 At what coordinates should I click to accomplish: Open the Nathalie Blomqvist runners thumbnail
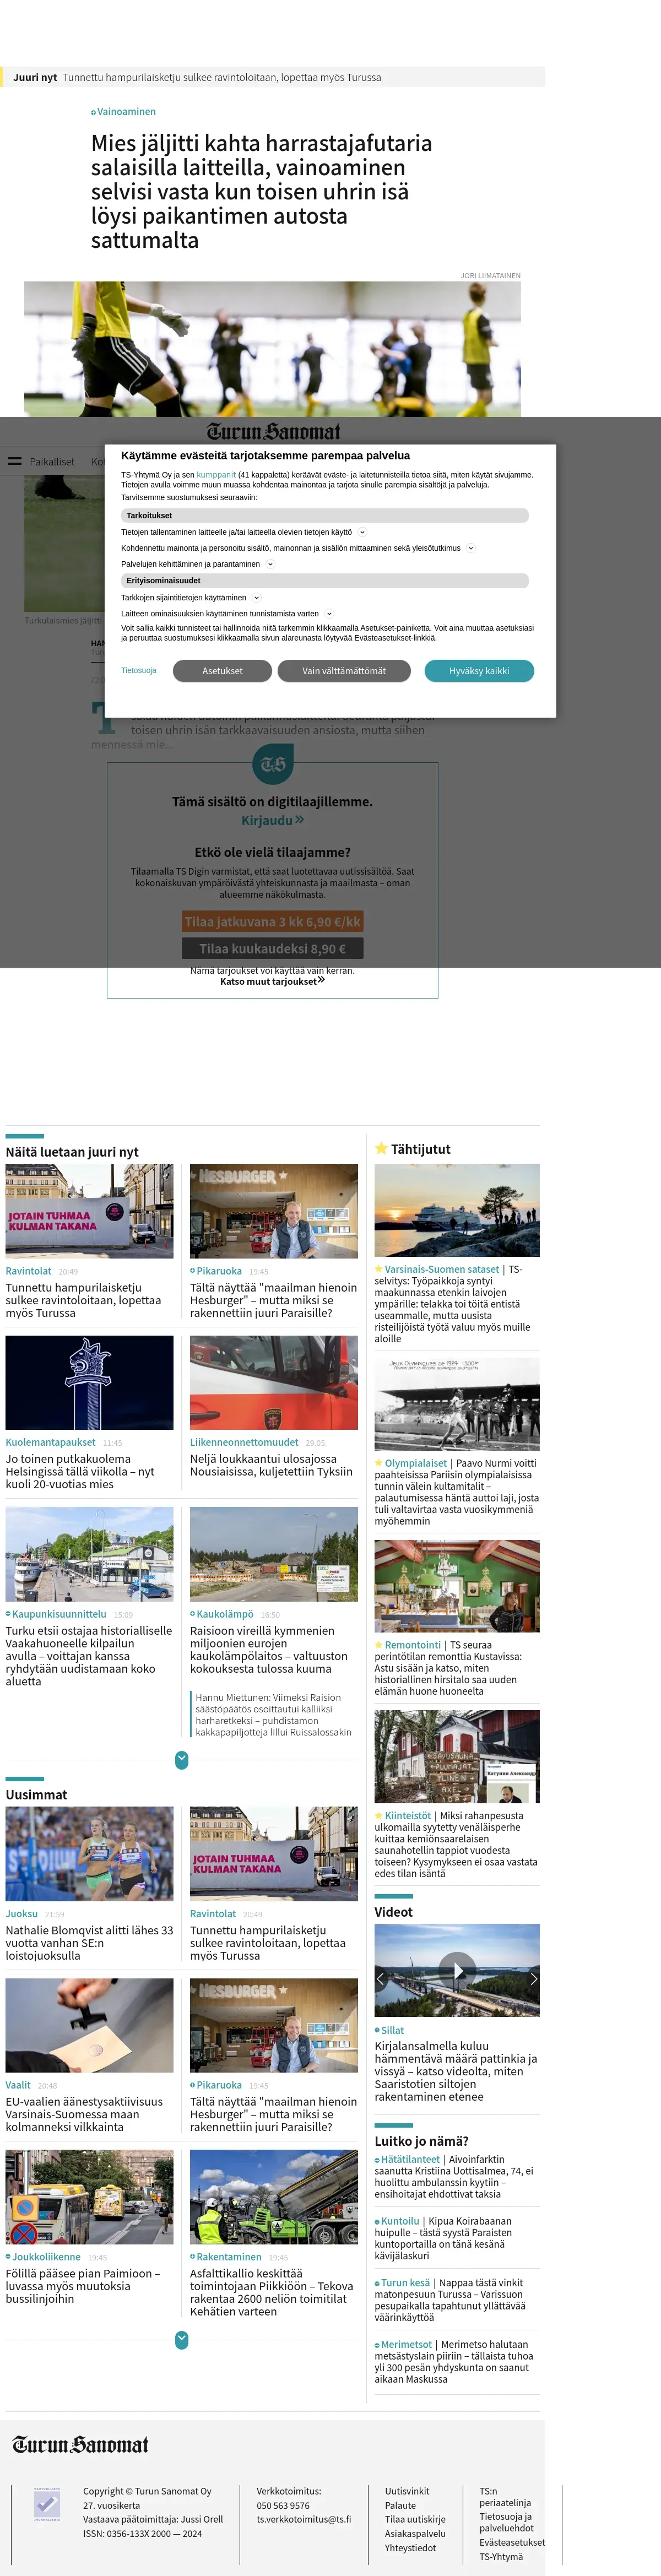point(89,1853)
